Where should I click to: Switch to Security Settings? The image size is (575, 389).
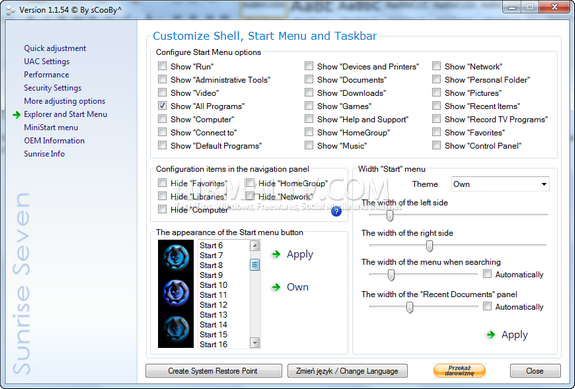[x=52, y=88]
